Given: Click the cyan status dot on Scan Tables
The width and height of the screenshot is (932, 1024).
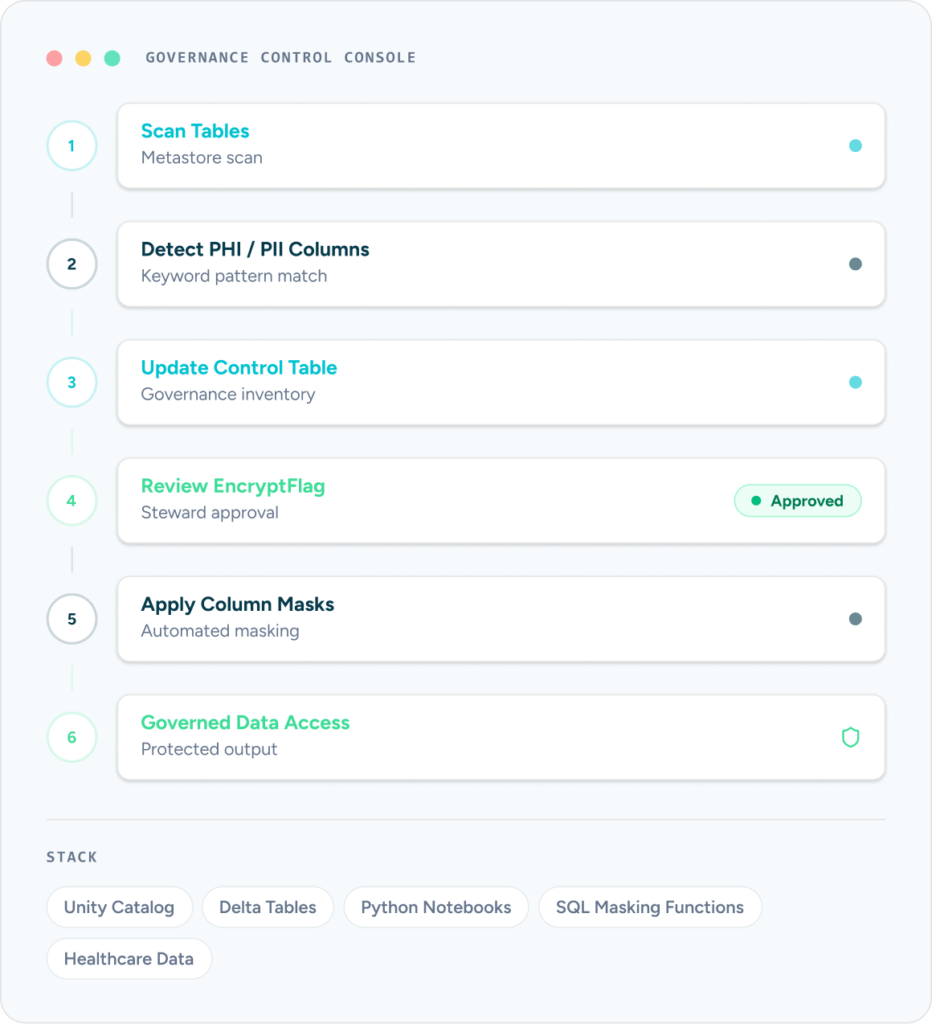Looking at the screenshot, I should (x=855, y=146).
